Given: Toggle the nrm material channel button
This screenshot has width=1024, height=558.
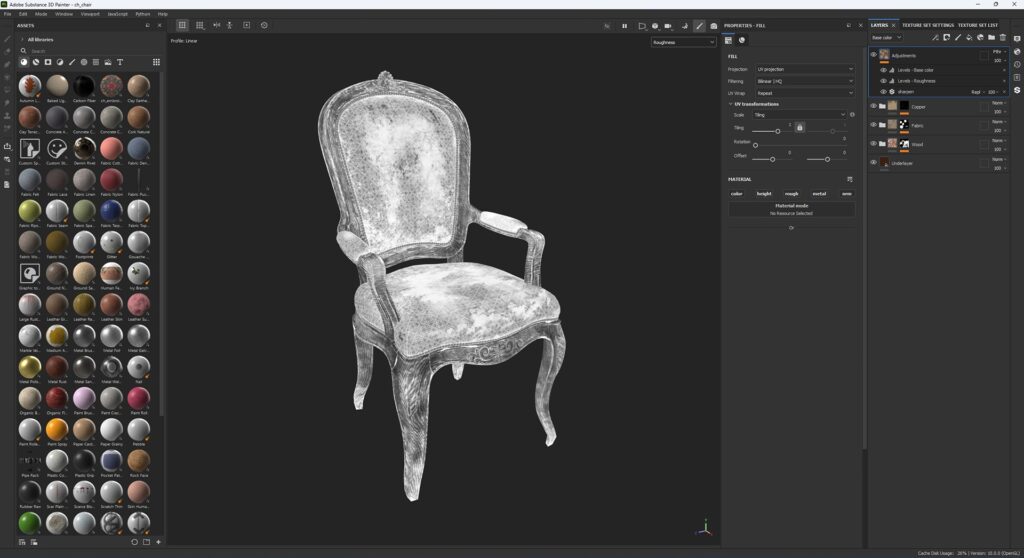Looking at the screenshot, I should [846, 194].
